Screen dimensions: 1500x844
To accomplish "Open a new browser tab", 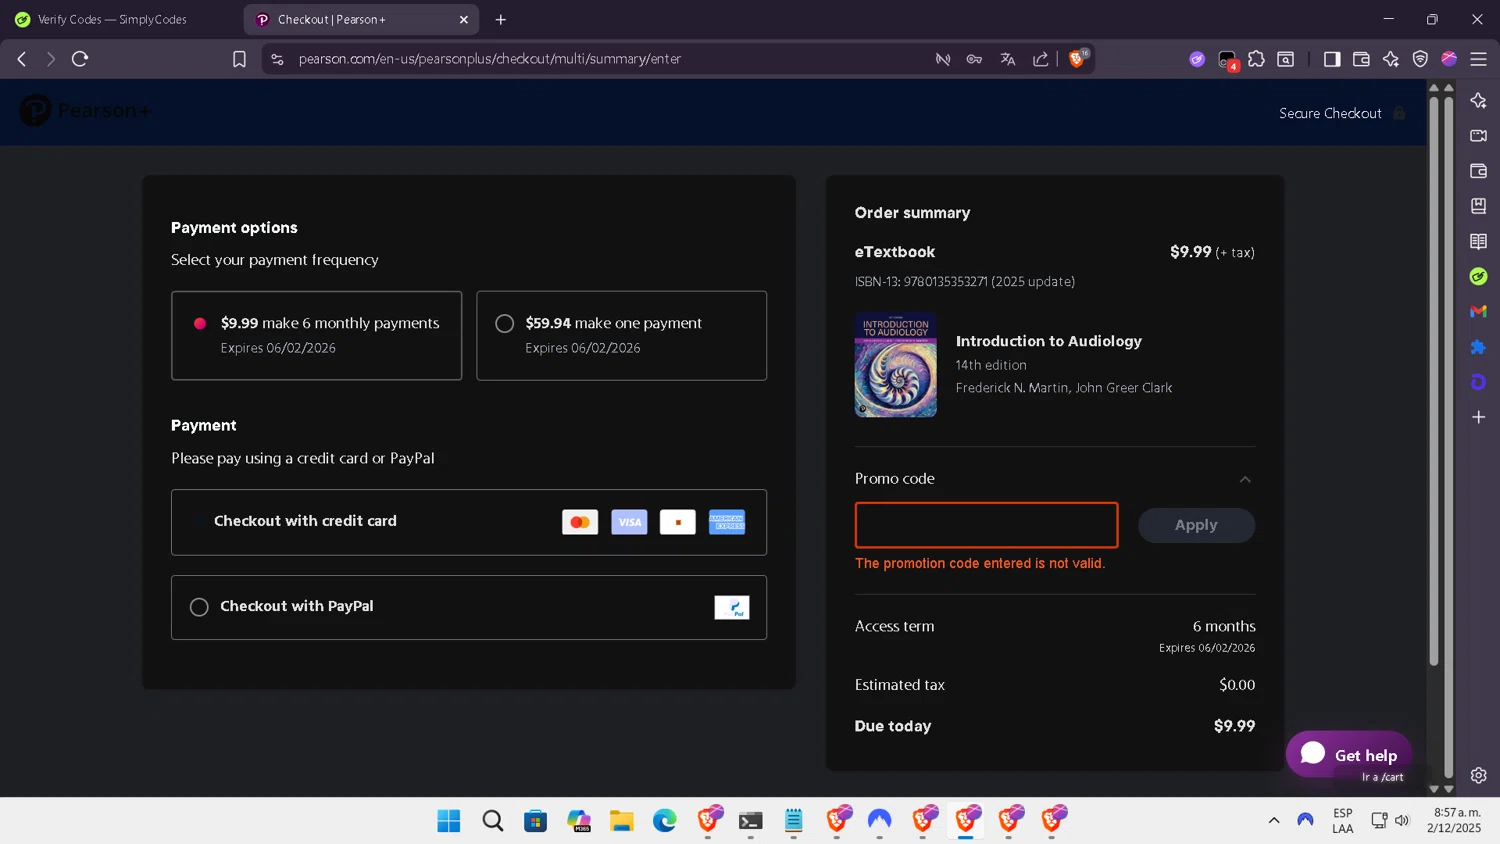I will pyautogui.click(x=501, y=19).
